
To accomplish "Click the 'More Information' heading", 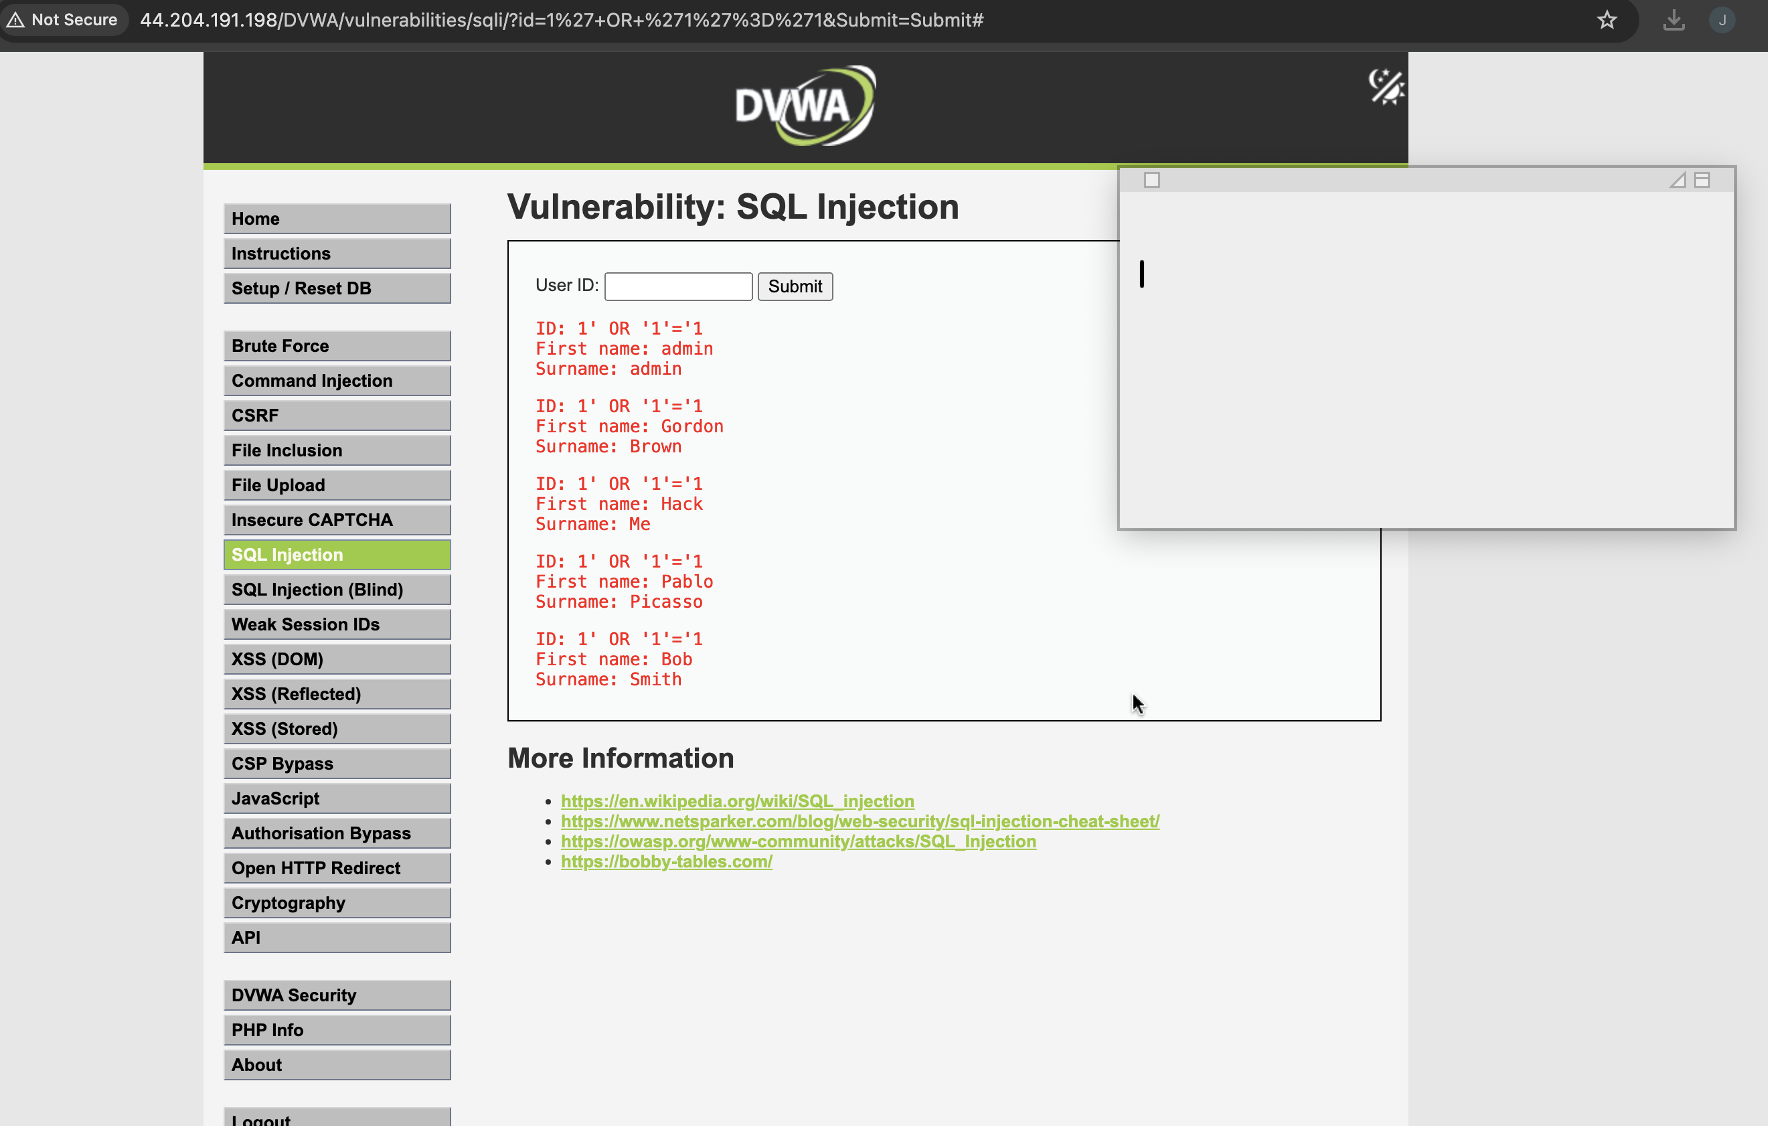I will (621, 758).
